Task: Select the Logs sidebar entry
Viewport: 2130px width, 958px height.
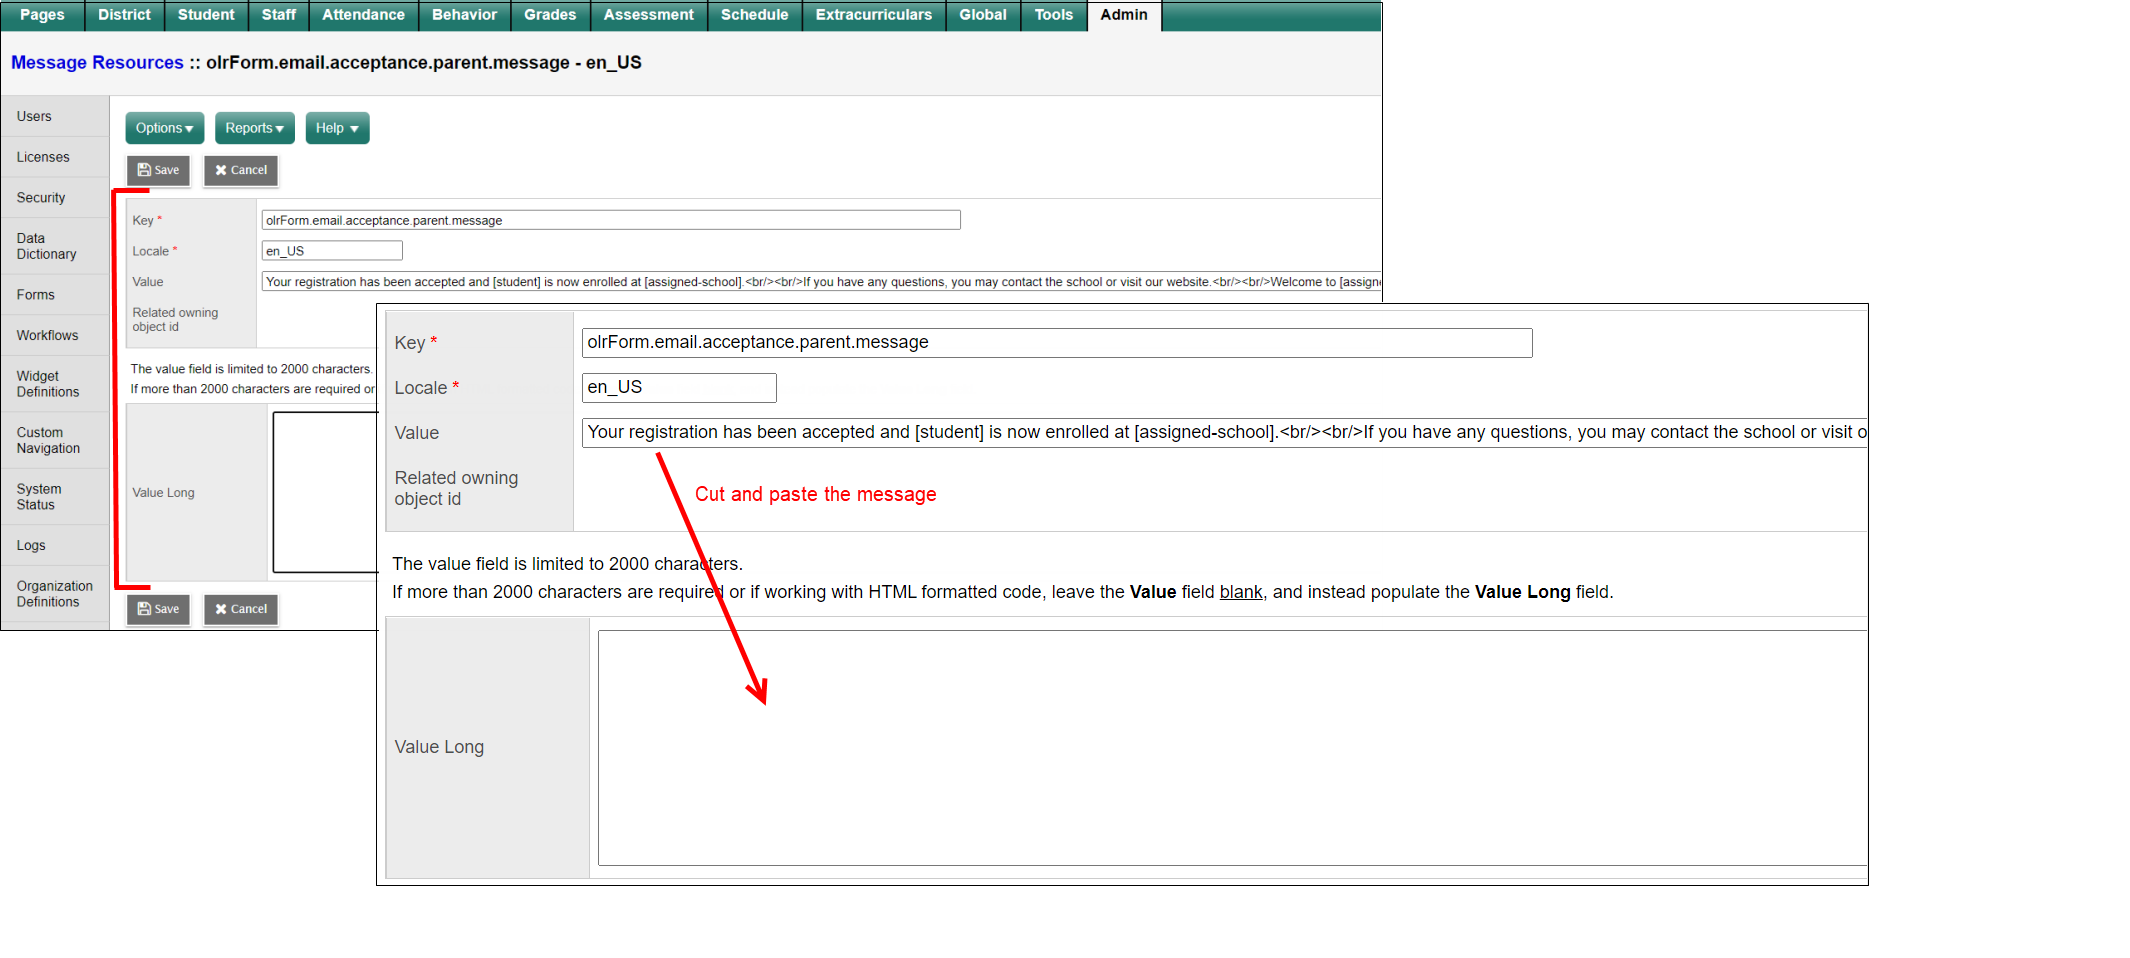Action: tap(30, 545)
